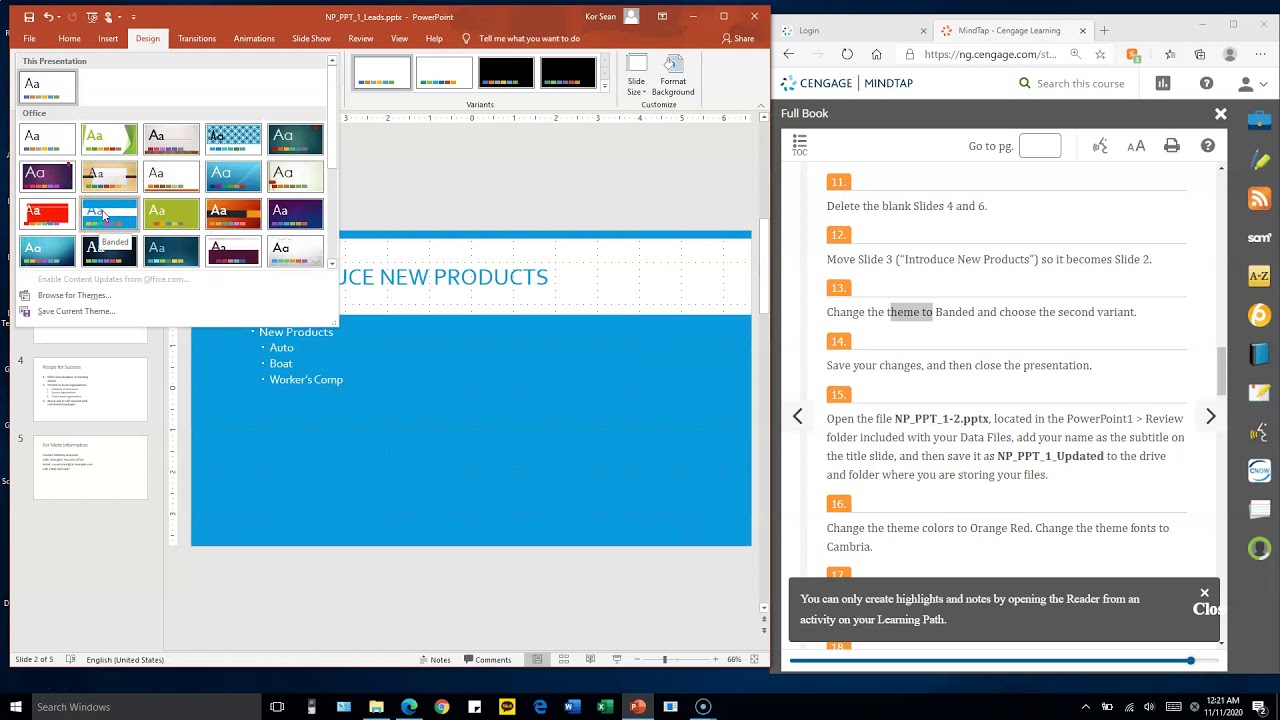1280x720 pixels.
Task: Click Search this course field
Action: click(1080, 83)
